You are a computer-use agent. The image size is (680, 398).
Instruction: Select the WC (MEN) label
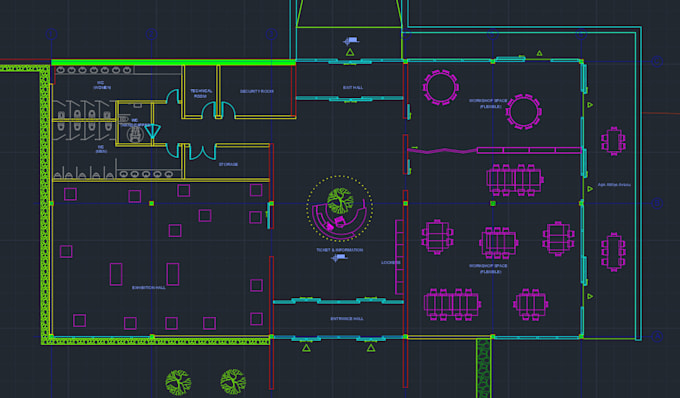[x=101, y=149]
